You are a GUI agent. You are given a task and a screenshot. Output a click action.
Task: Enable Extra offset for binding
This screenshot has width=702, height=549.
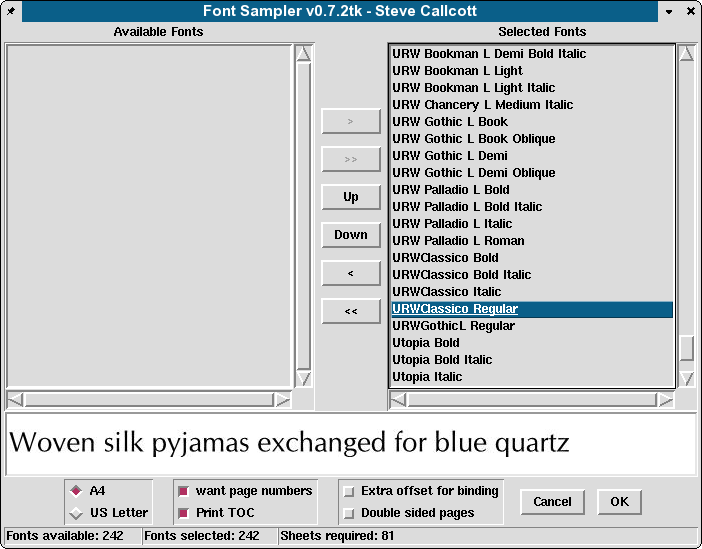coord(348,491)
